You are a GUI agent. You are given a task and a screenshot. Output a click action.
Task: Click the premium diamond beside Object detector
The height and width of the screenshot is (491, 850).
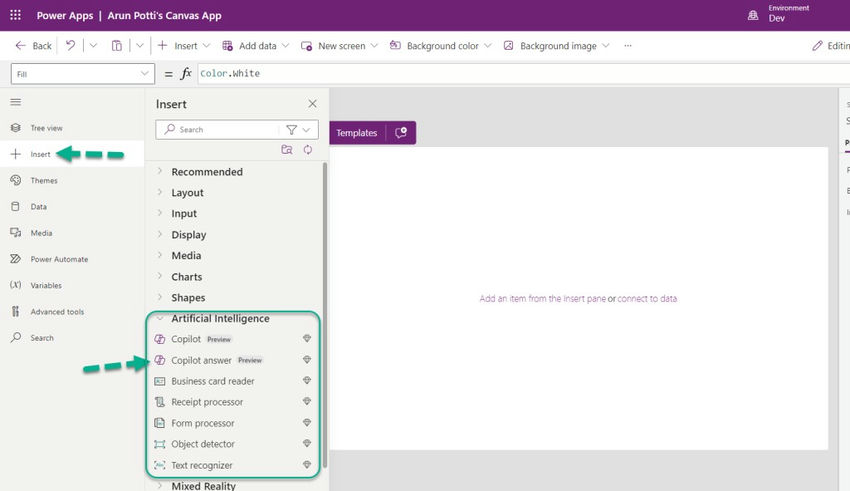[307, 443]
